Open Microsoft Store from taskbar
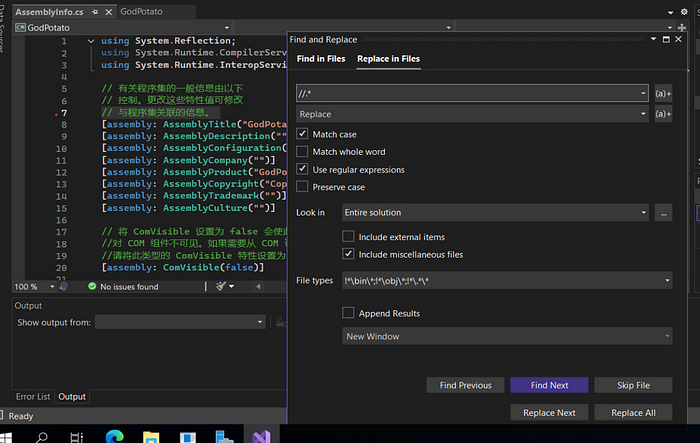Screen dimensions: 700x443 point(188,437)
